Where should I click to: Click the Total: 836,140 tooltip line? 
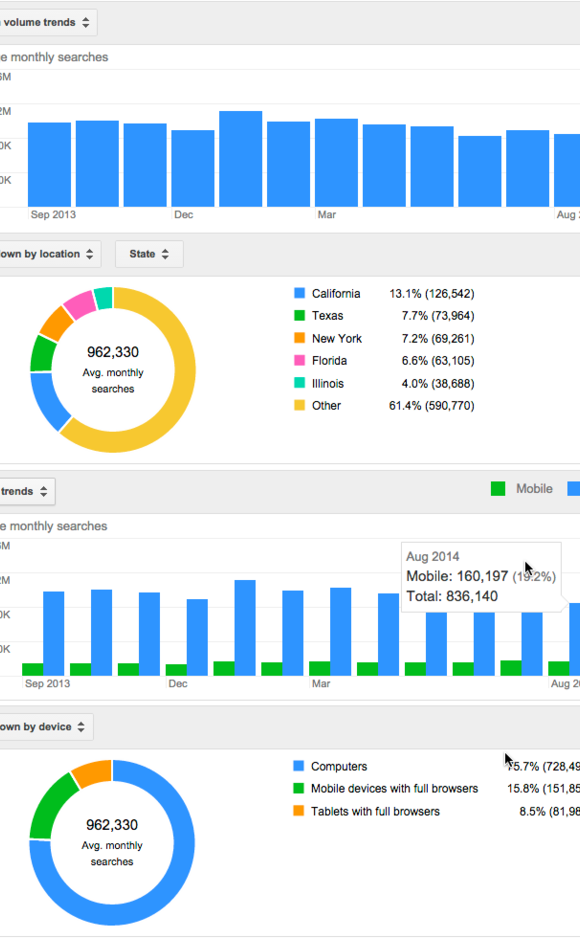pos(452,596)
